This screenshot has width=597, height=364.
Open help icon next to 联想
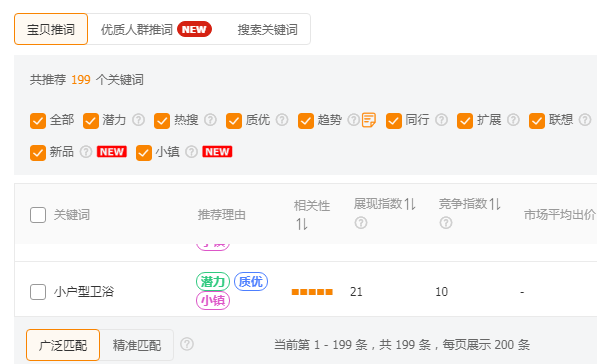(585, 120)
